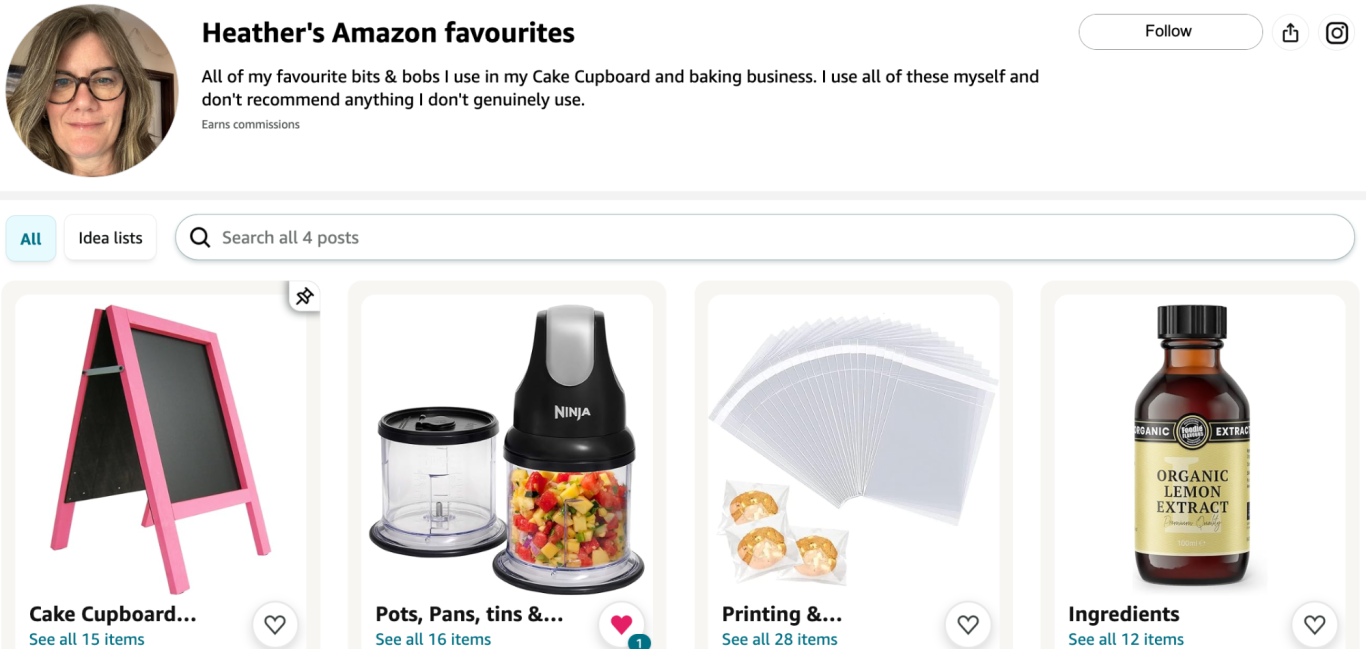This screenshot has width=1366, height=649.
Task: Like the Cake Cupboard list with heart
Action: [275, 625]
